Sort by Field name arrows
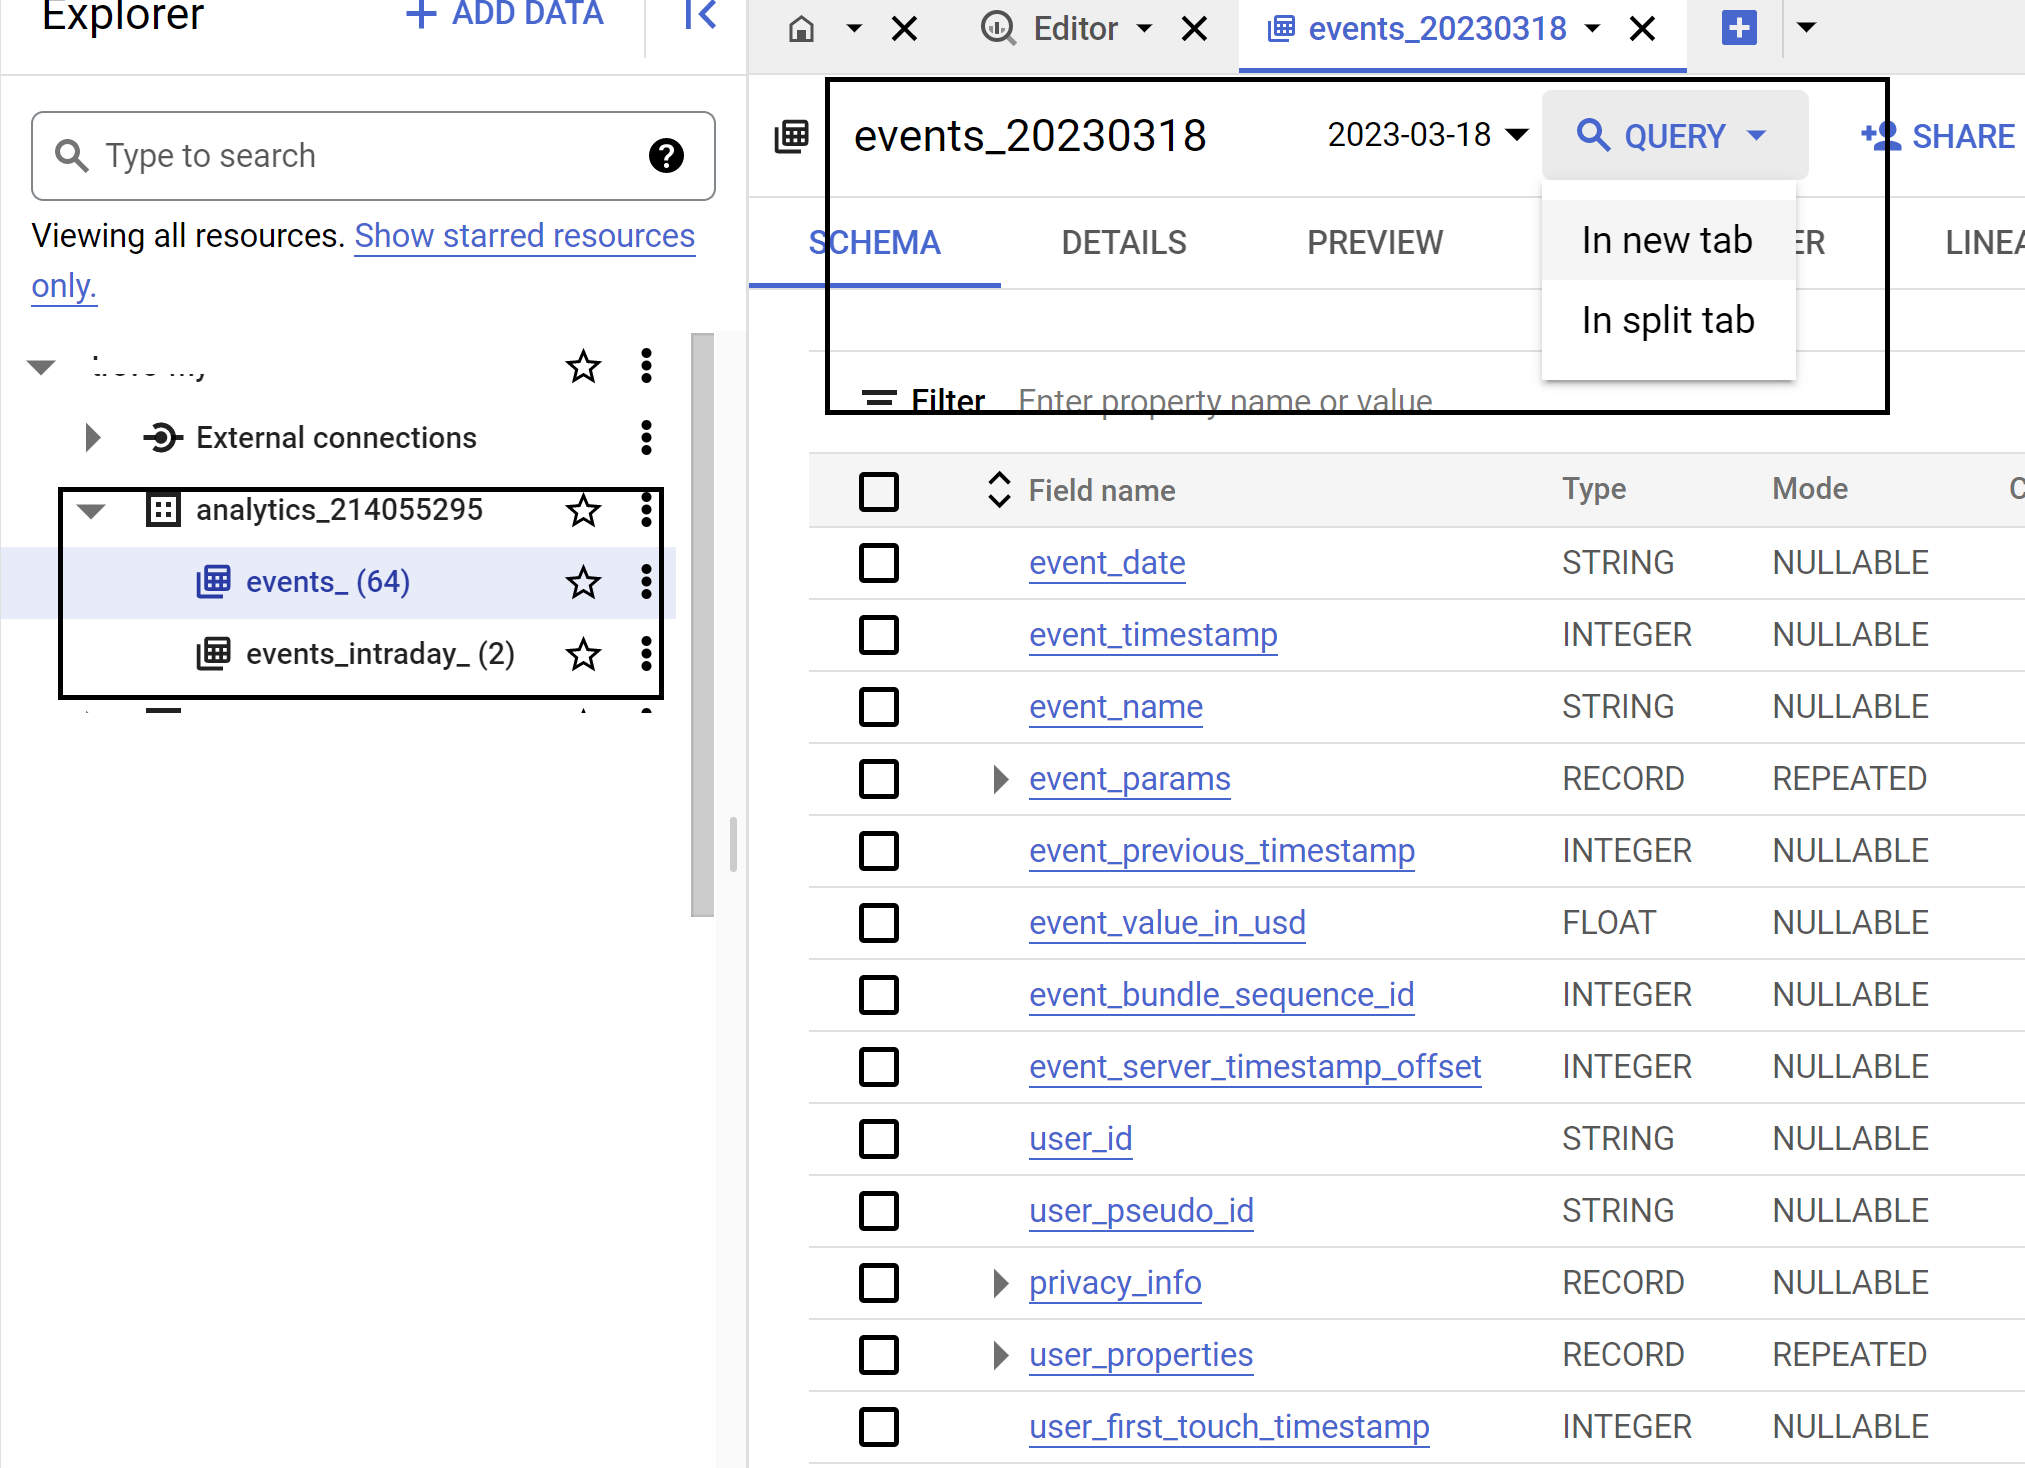This screenshot has width=2025, height=1468. (x=998, y=490)
